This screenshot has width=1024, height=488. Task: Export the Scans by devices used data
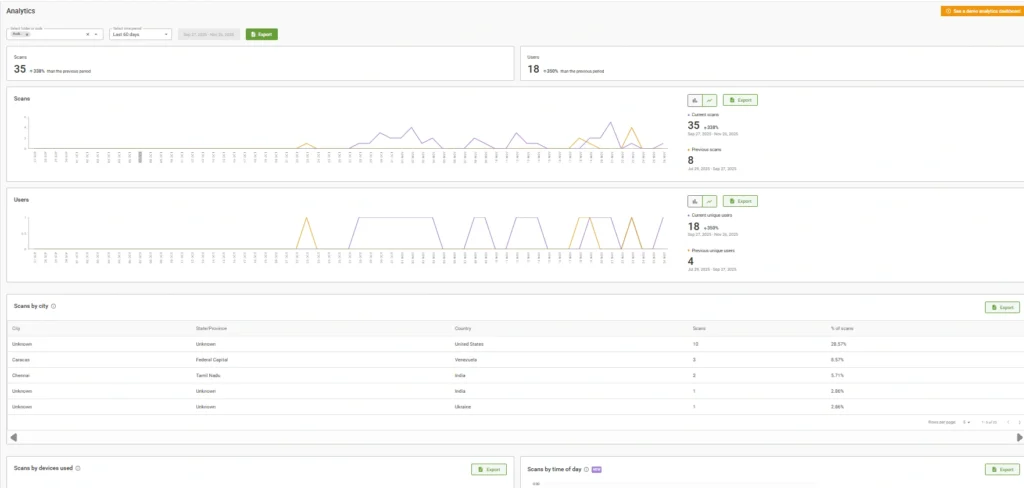point(488,469)
